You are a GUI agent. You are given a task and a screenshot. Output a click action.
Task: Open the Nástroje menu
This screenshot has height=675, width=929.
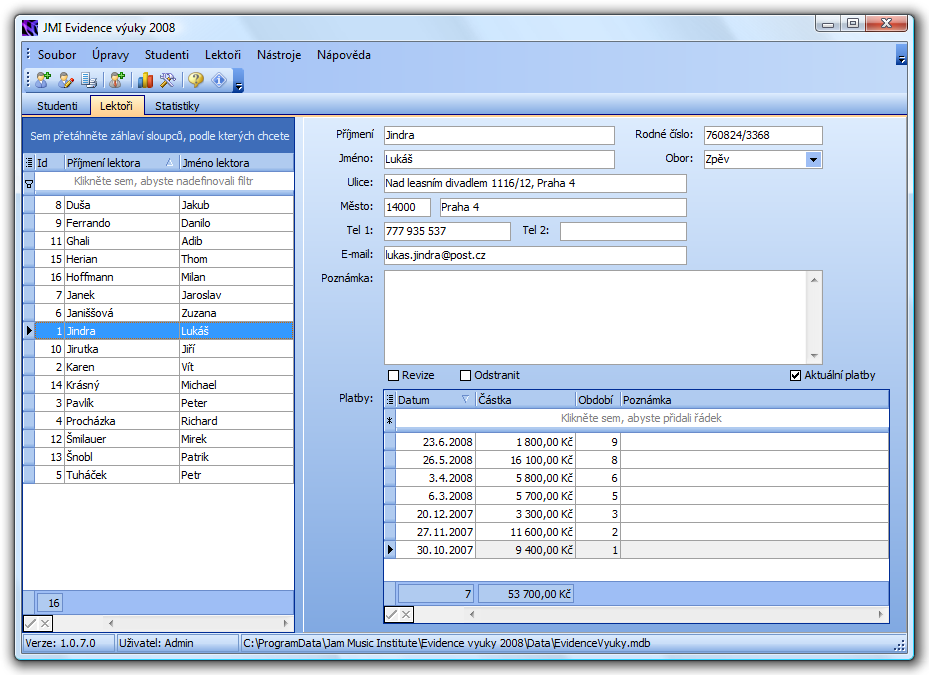278,55
